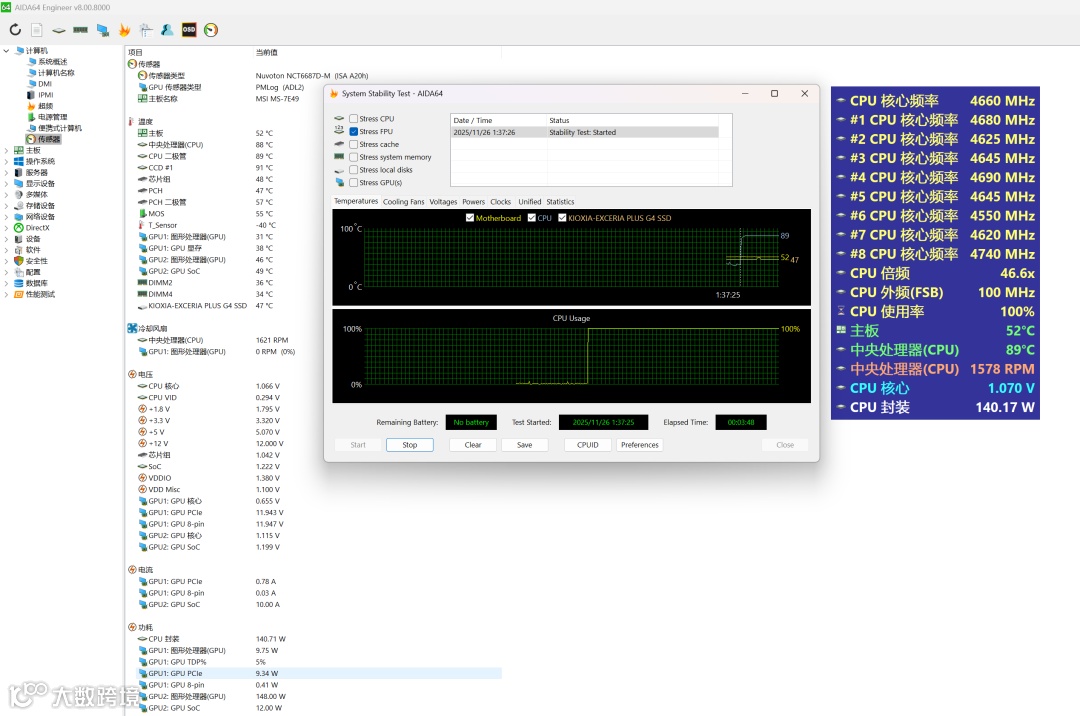Enable the Stress CPU checkbox
The image size is (1080, 716).
354,119
